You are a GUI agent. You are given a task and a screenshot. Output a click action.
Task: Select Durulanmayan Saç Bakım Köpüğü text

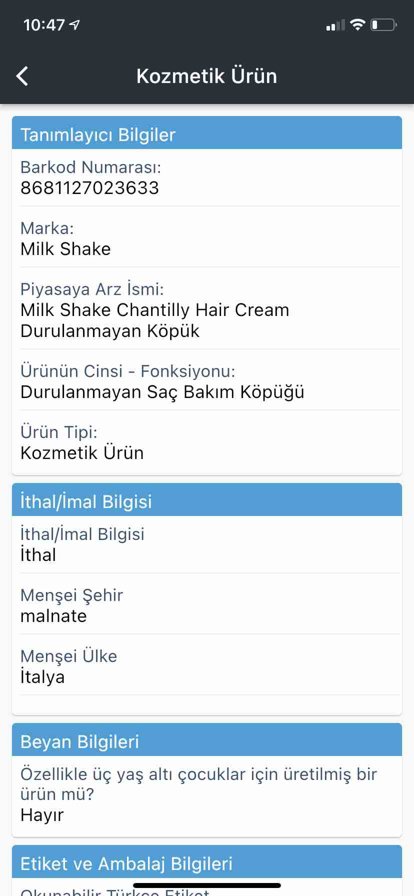162,392
